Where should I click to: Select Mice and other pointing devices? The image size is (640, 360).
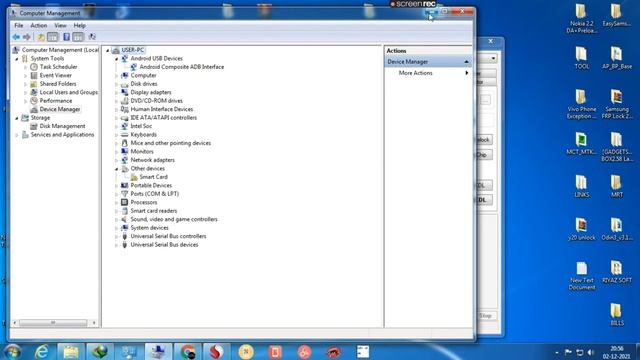pyautogui.click(x=171, y=143)
